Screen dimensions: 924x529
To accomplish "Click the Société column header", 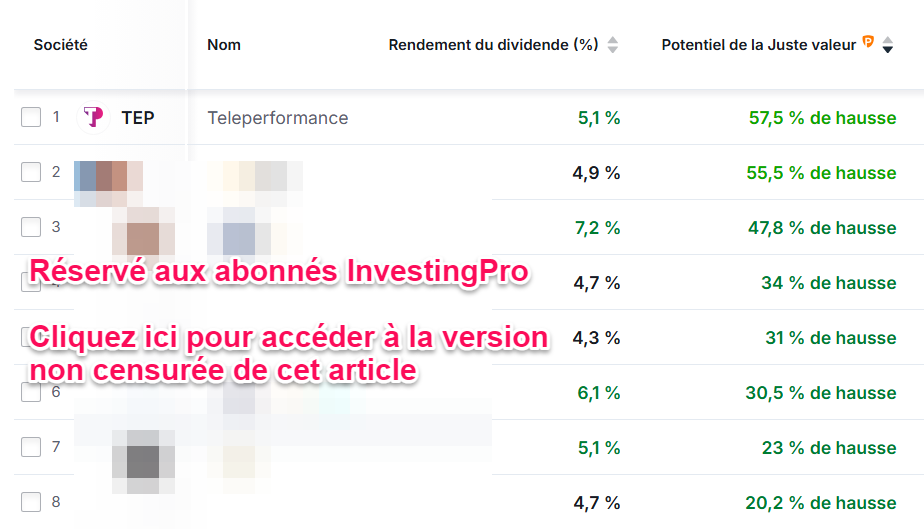I will [60, 45].
